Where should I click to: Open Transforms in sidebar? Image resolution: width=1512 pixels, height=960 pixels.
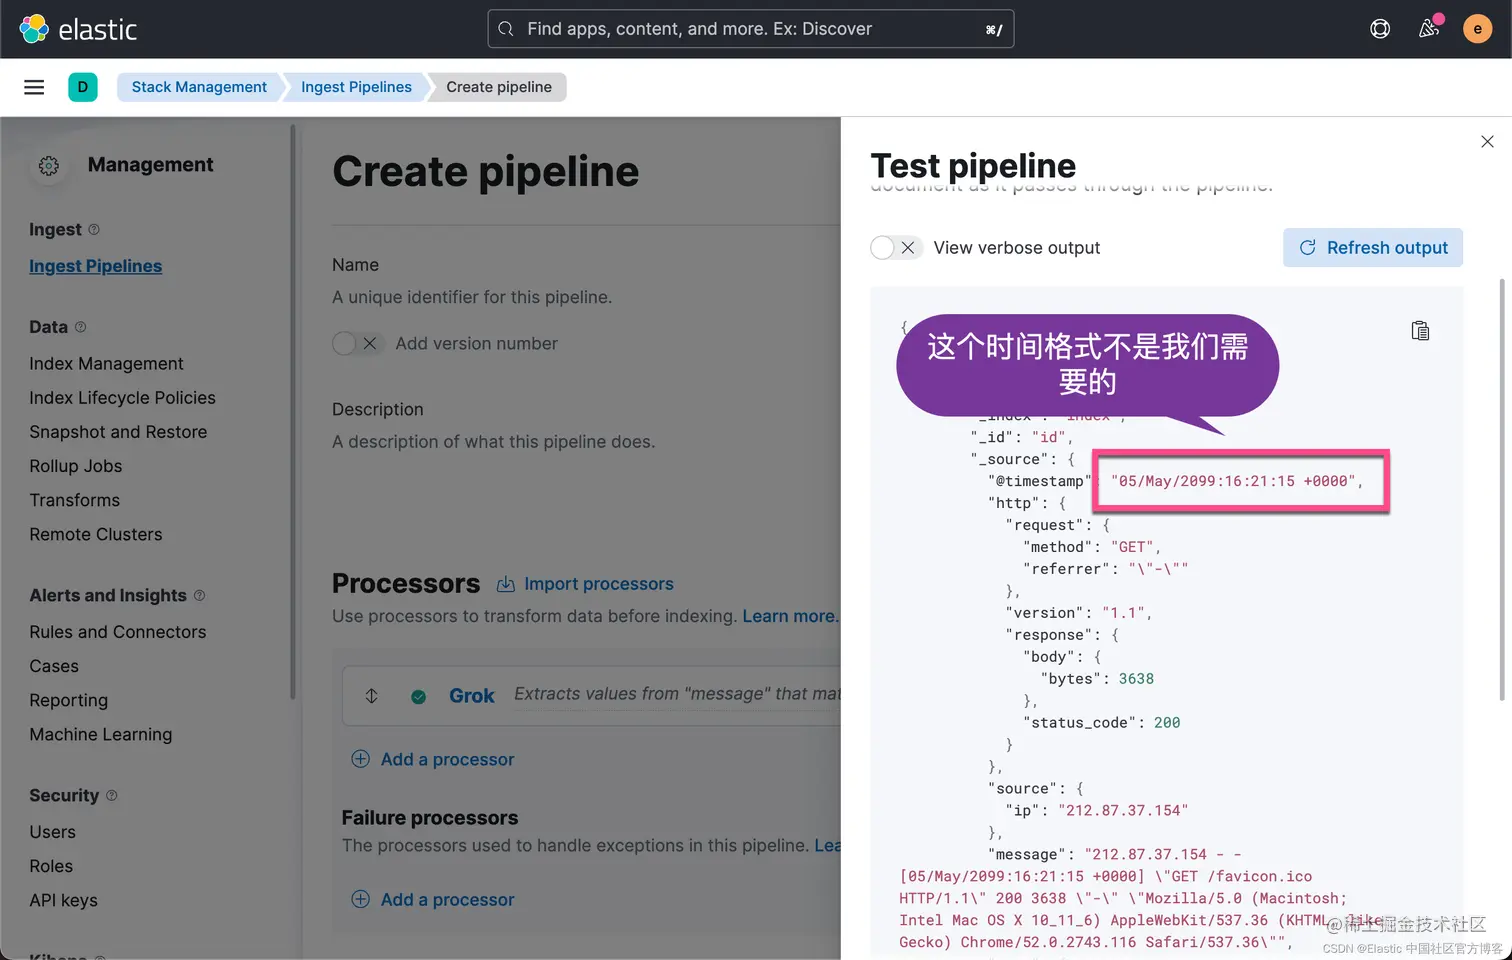[x=74, y=500]
